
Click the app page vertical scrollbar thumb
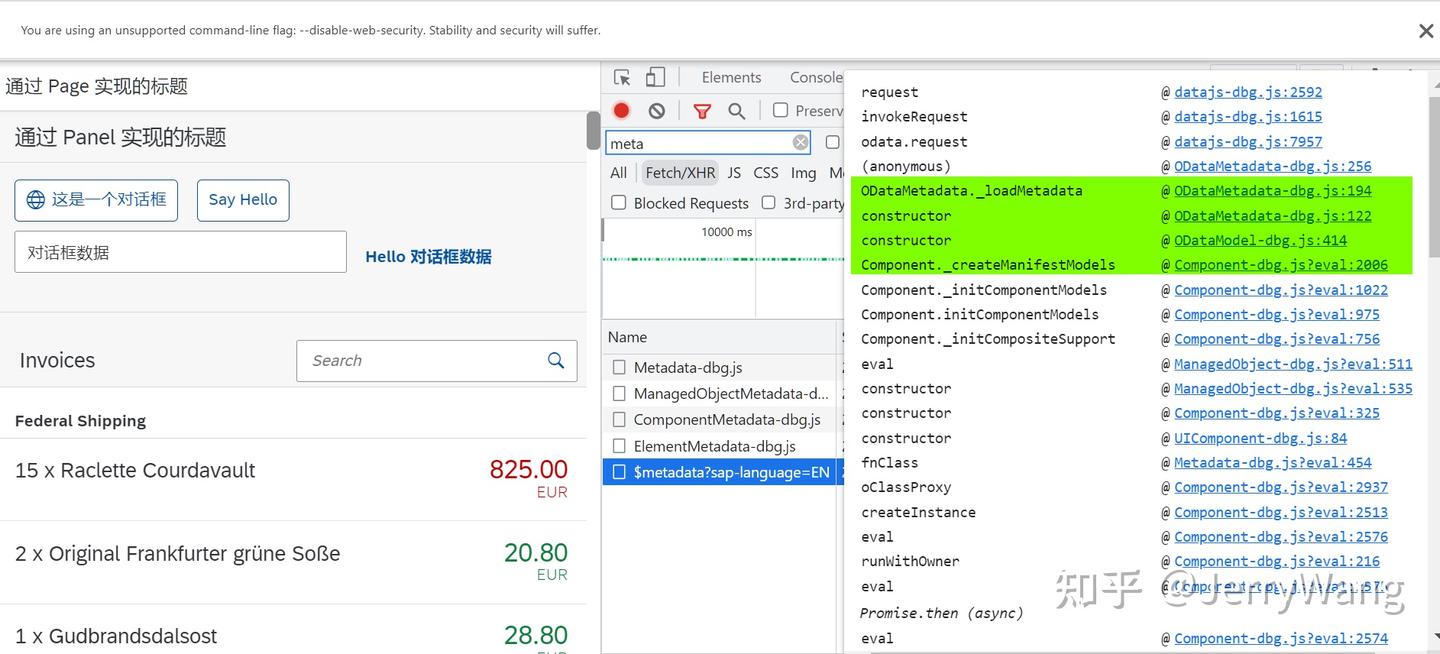pyautogui.click(x=593, y=130)
